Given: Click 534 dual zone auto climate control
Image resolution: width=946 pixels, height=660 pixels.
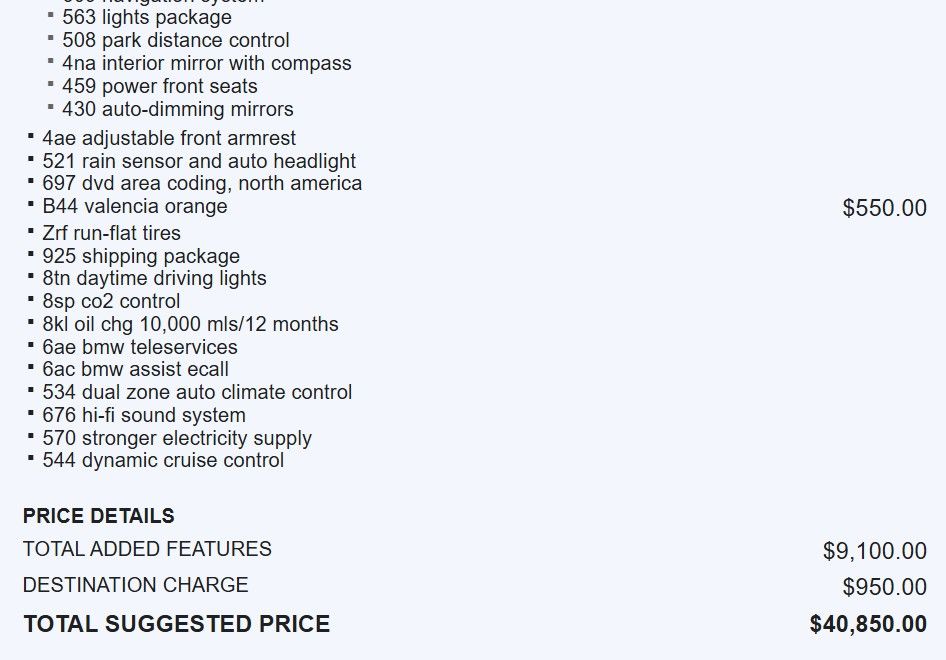Looking at the screenshot, I should (x=197, y=392).
